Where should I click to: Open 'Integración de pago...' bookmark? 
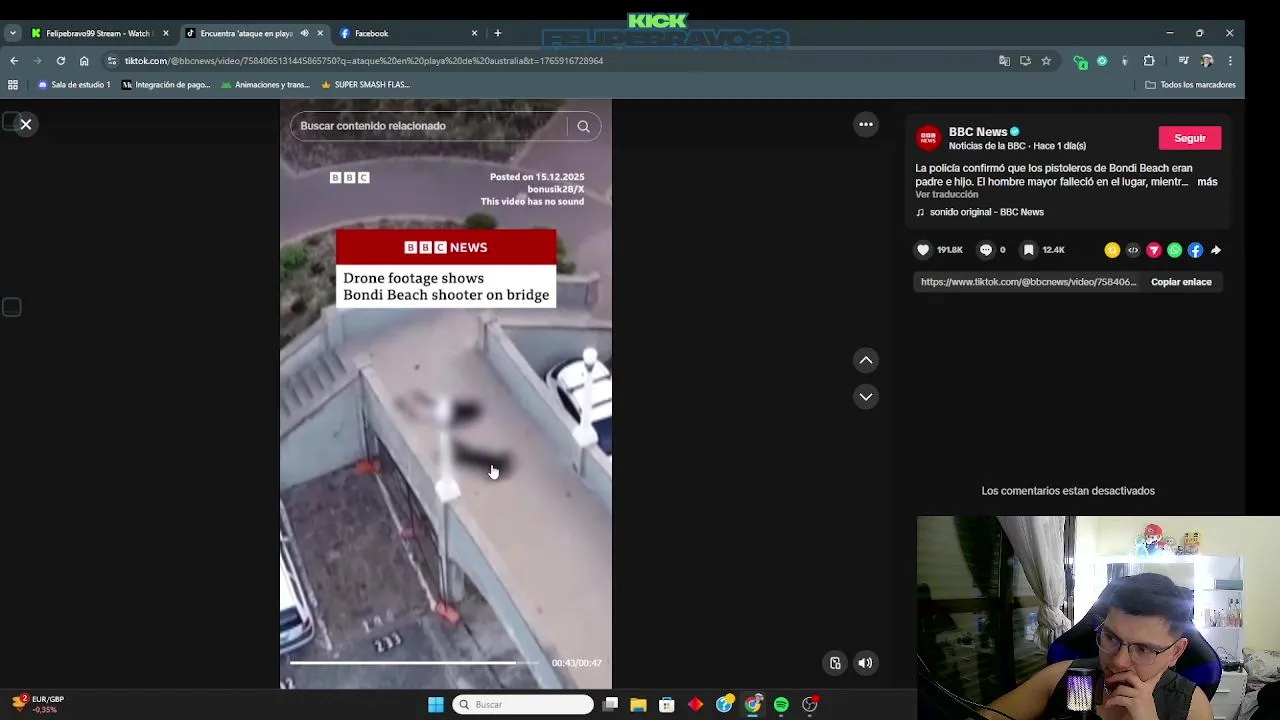[166, 85]
